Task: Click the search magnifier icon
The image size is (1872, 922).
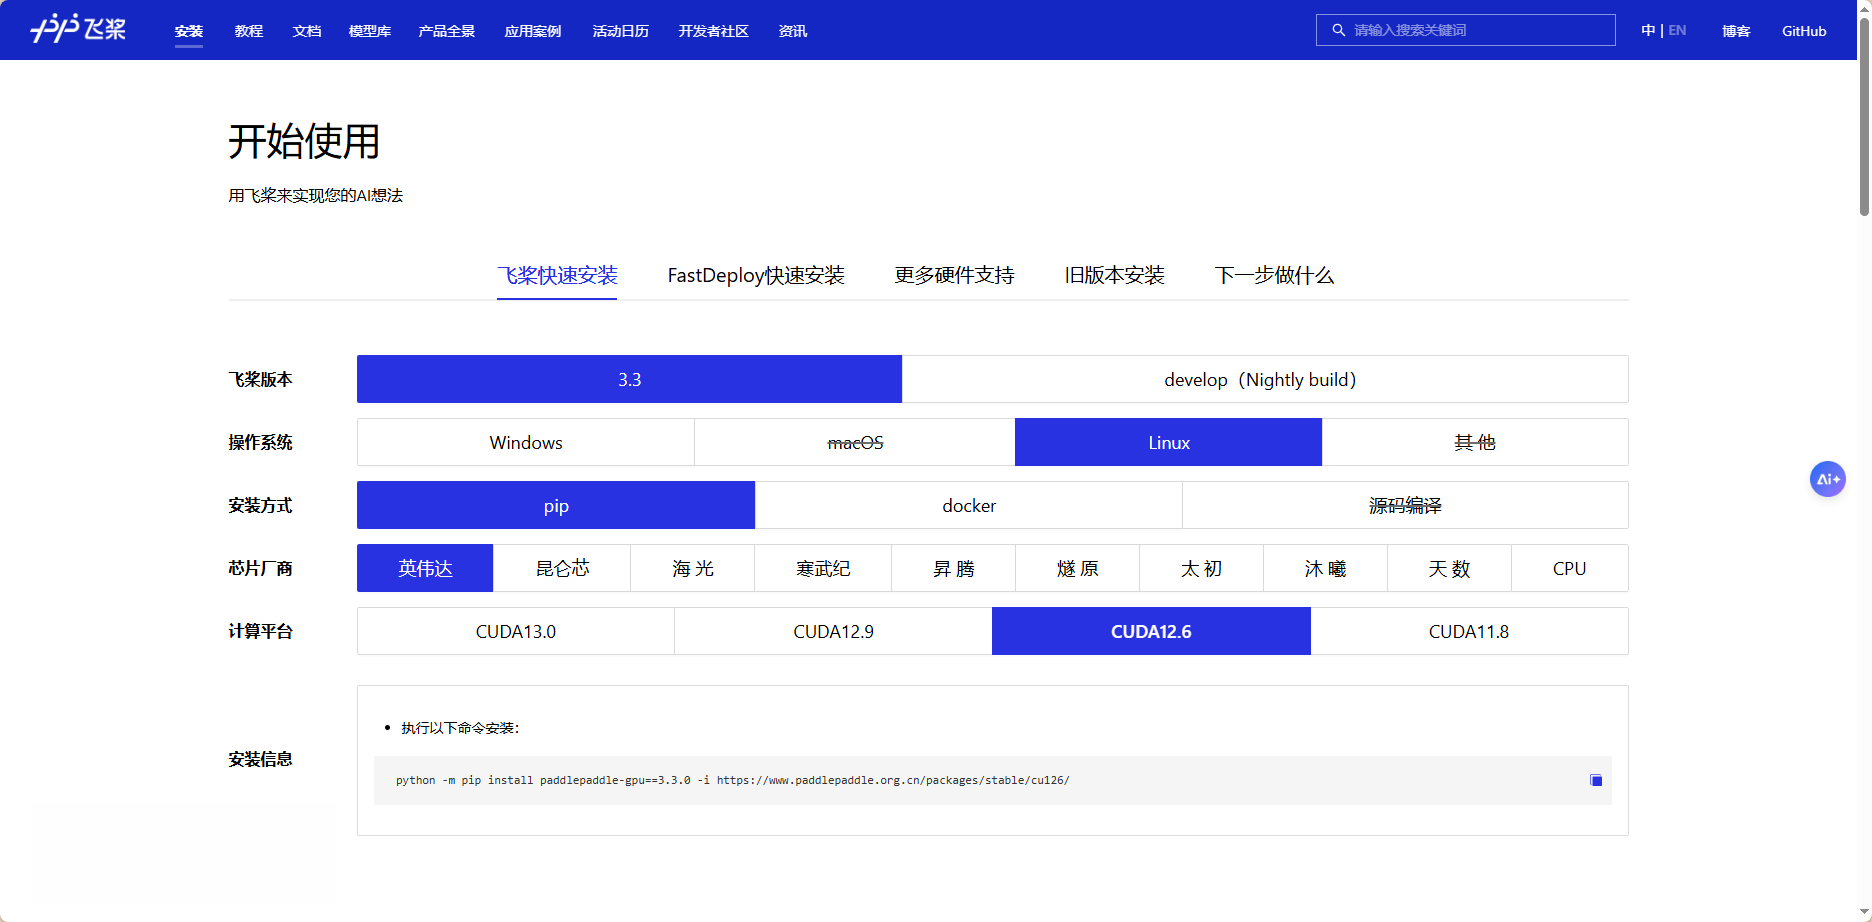Action: pyautogui.click(x=1338, y=30)
